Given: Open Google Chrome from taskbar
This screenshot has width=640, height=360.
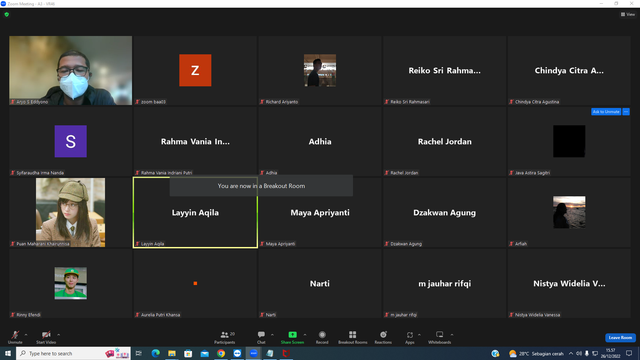Looking at the screenshot, I should [221, 353].
